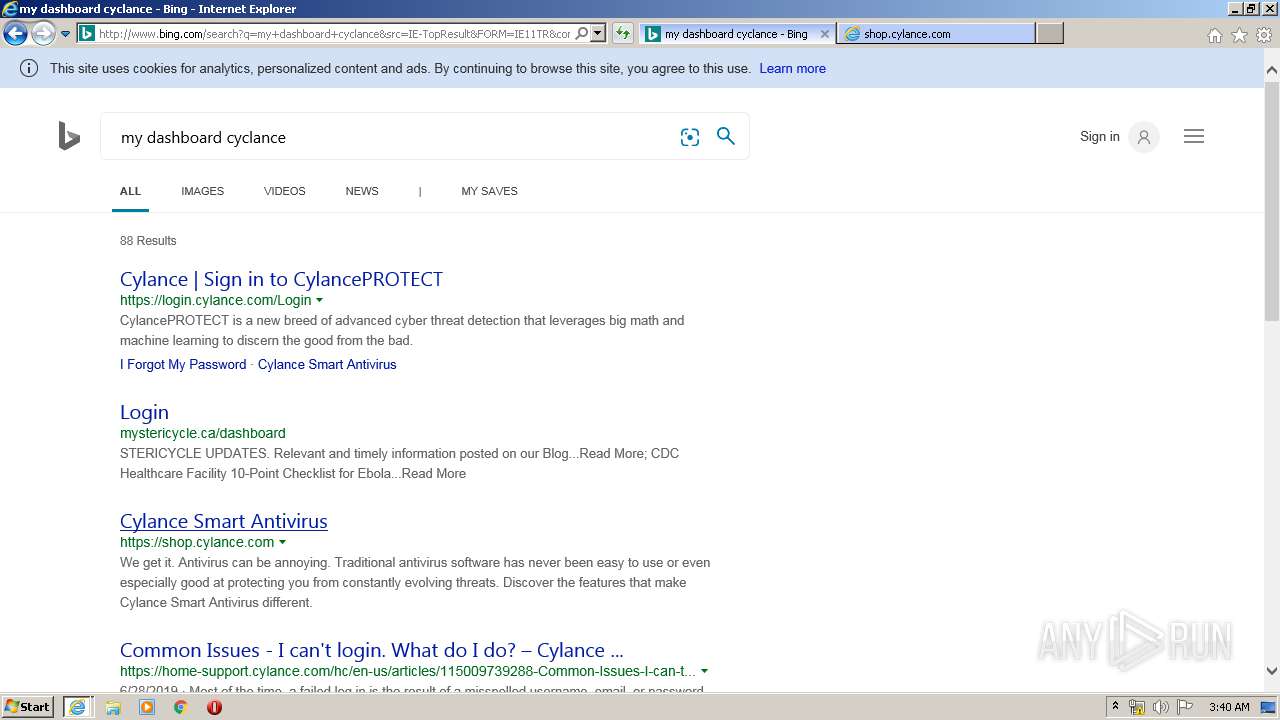The image size is (1280, 720).
Task: Open Common Issues I can't login result
Action: point(371,650)
